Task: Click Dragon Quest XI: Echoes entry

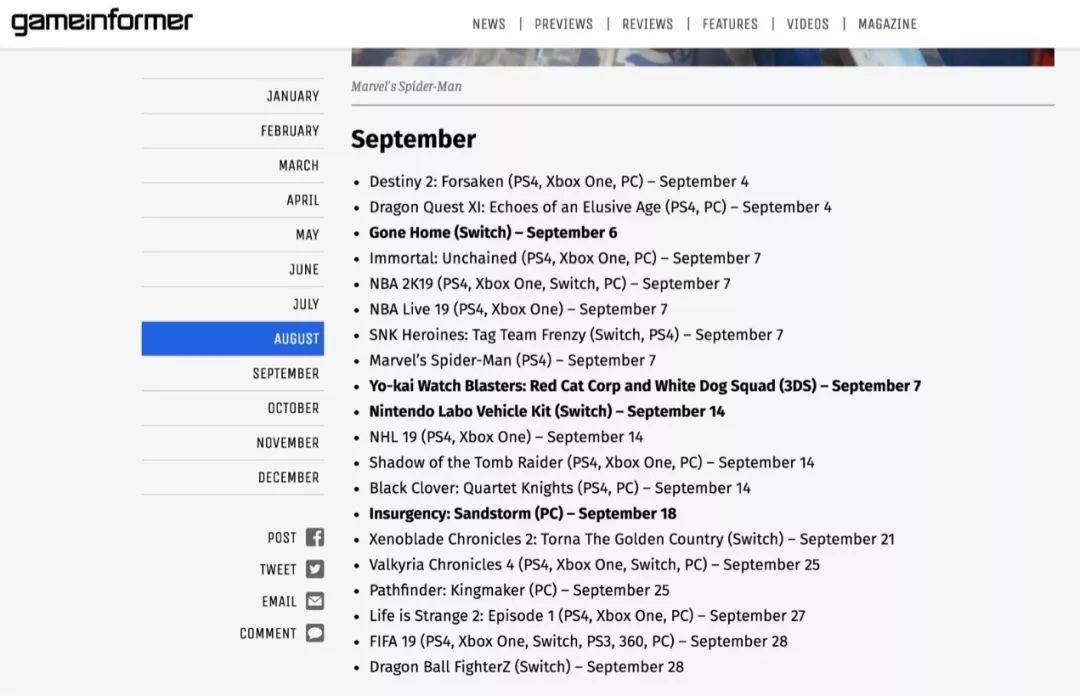Action: 600,207
